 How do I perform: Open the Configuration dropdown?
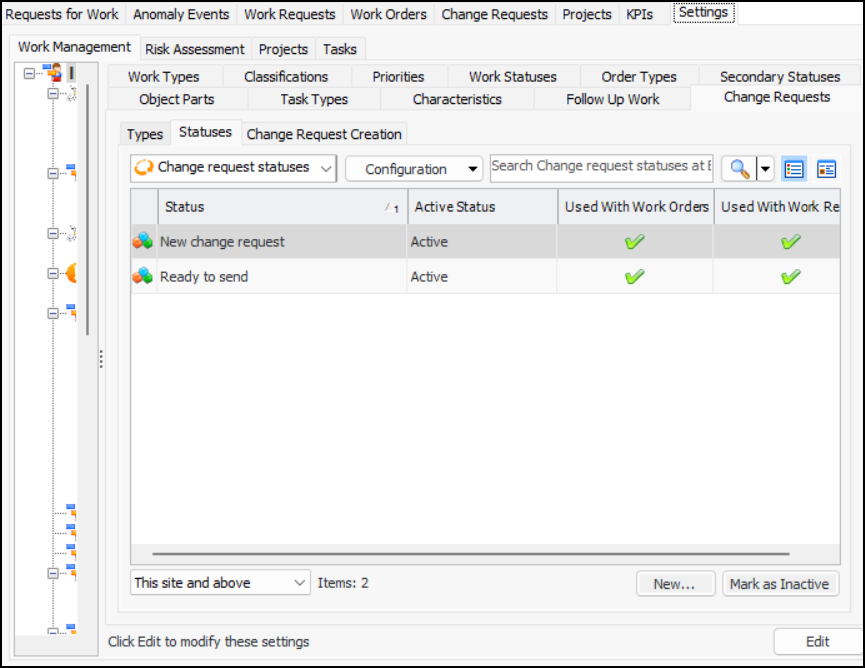click(414, 169)
